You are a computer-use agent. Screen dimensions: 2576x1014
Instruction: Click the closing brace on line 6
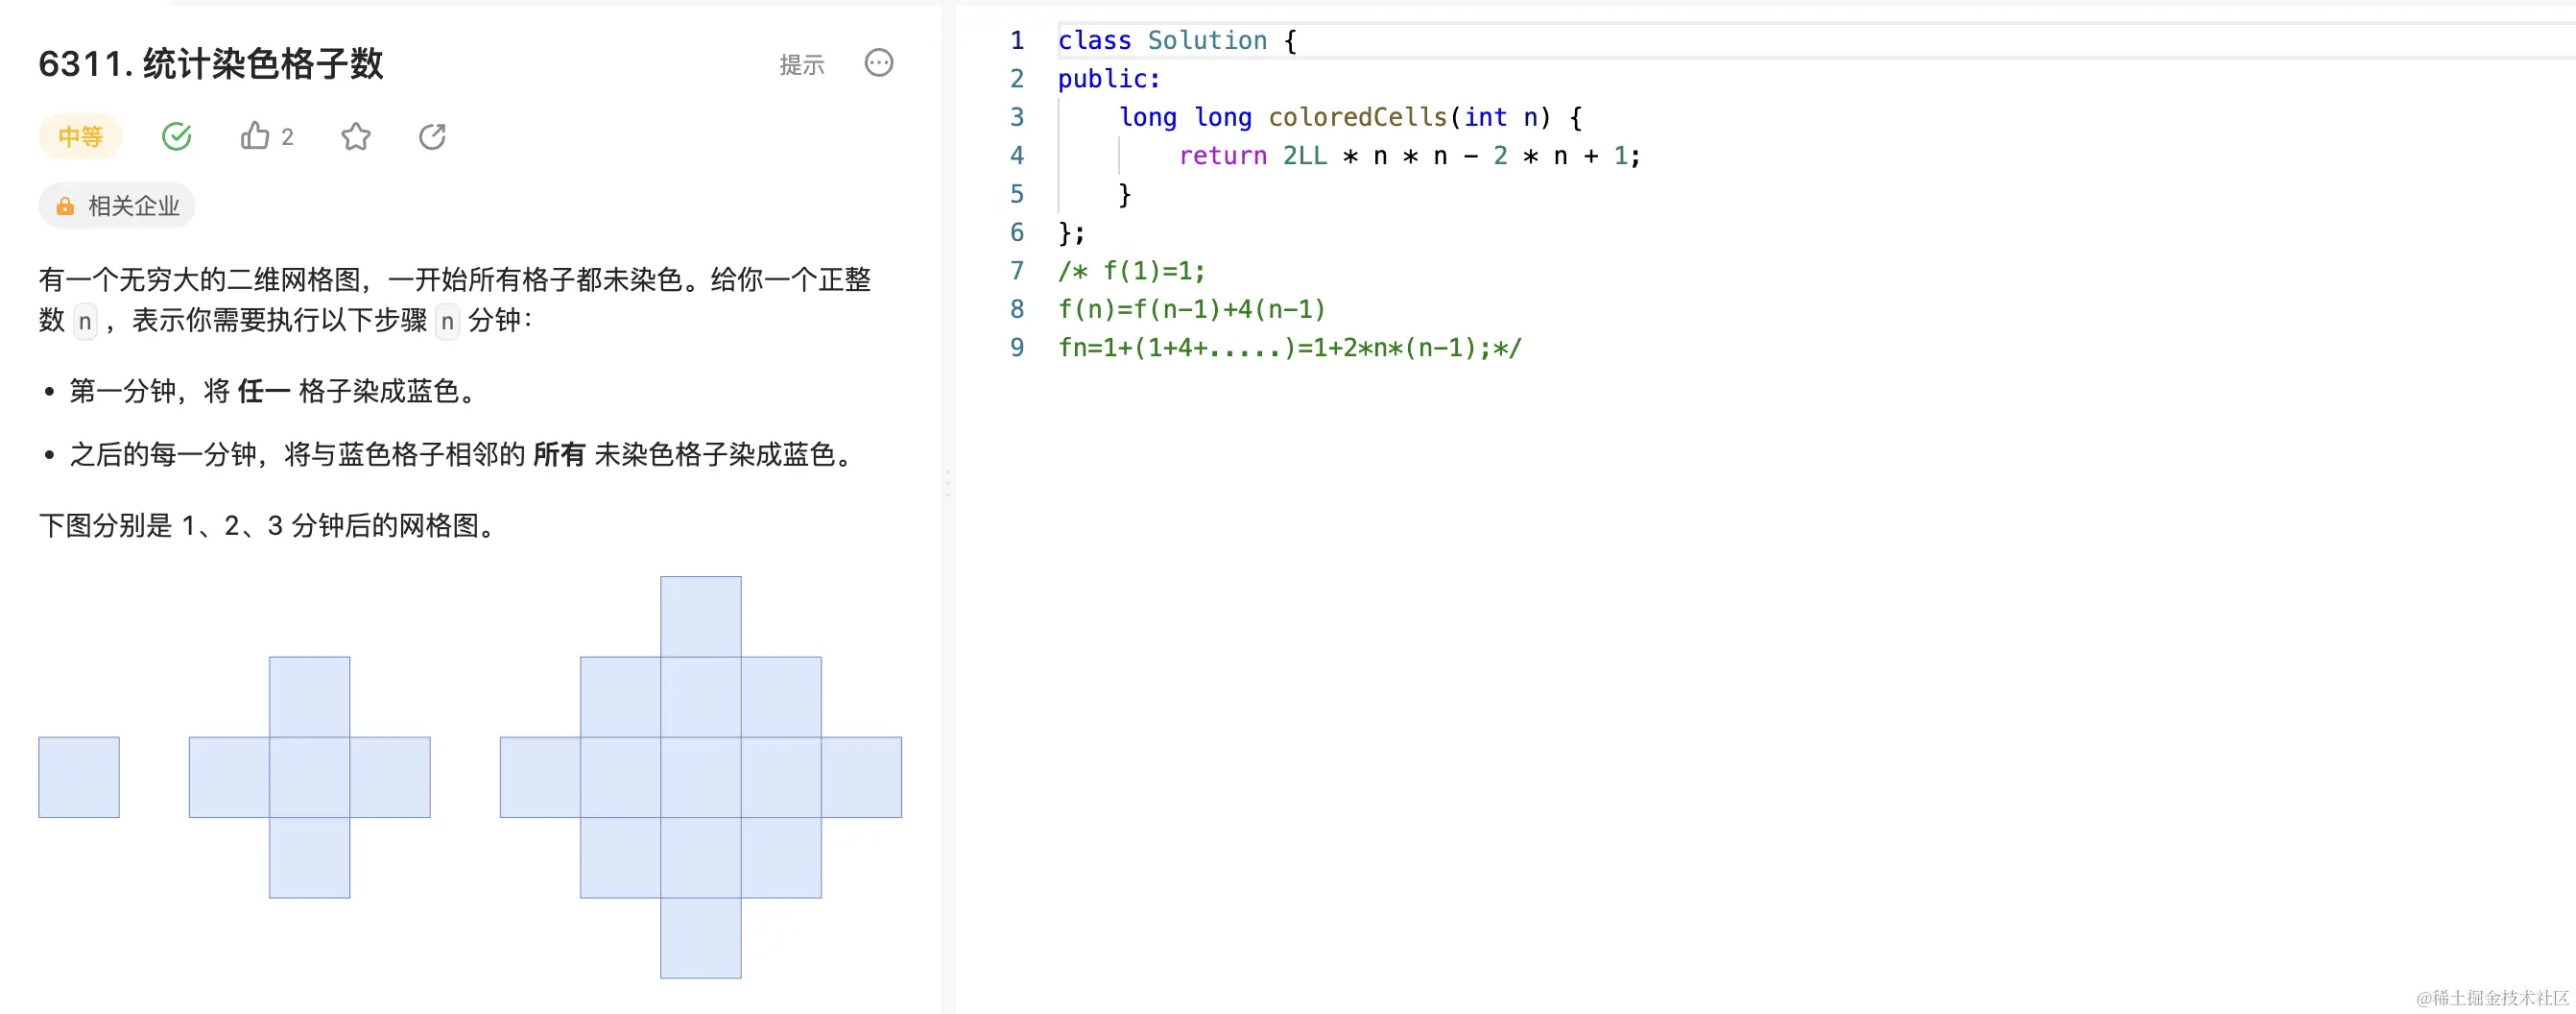pos(1071,233)
